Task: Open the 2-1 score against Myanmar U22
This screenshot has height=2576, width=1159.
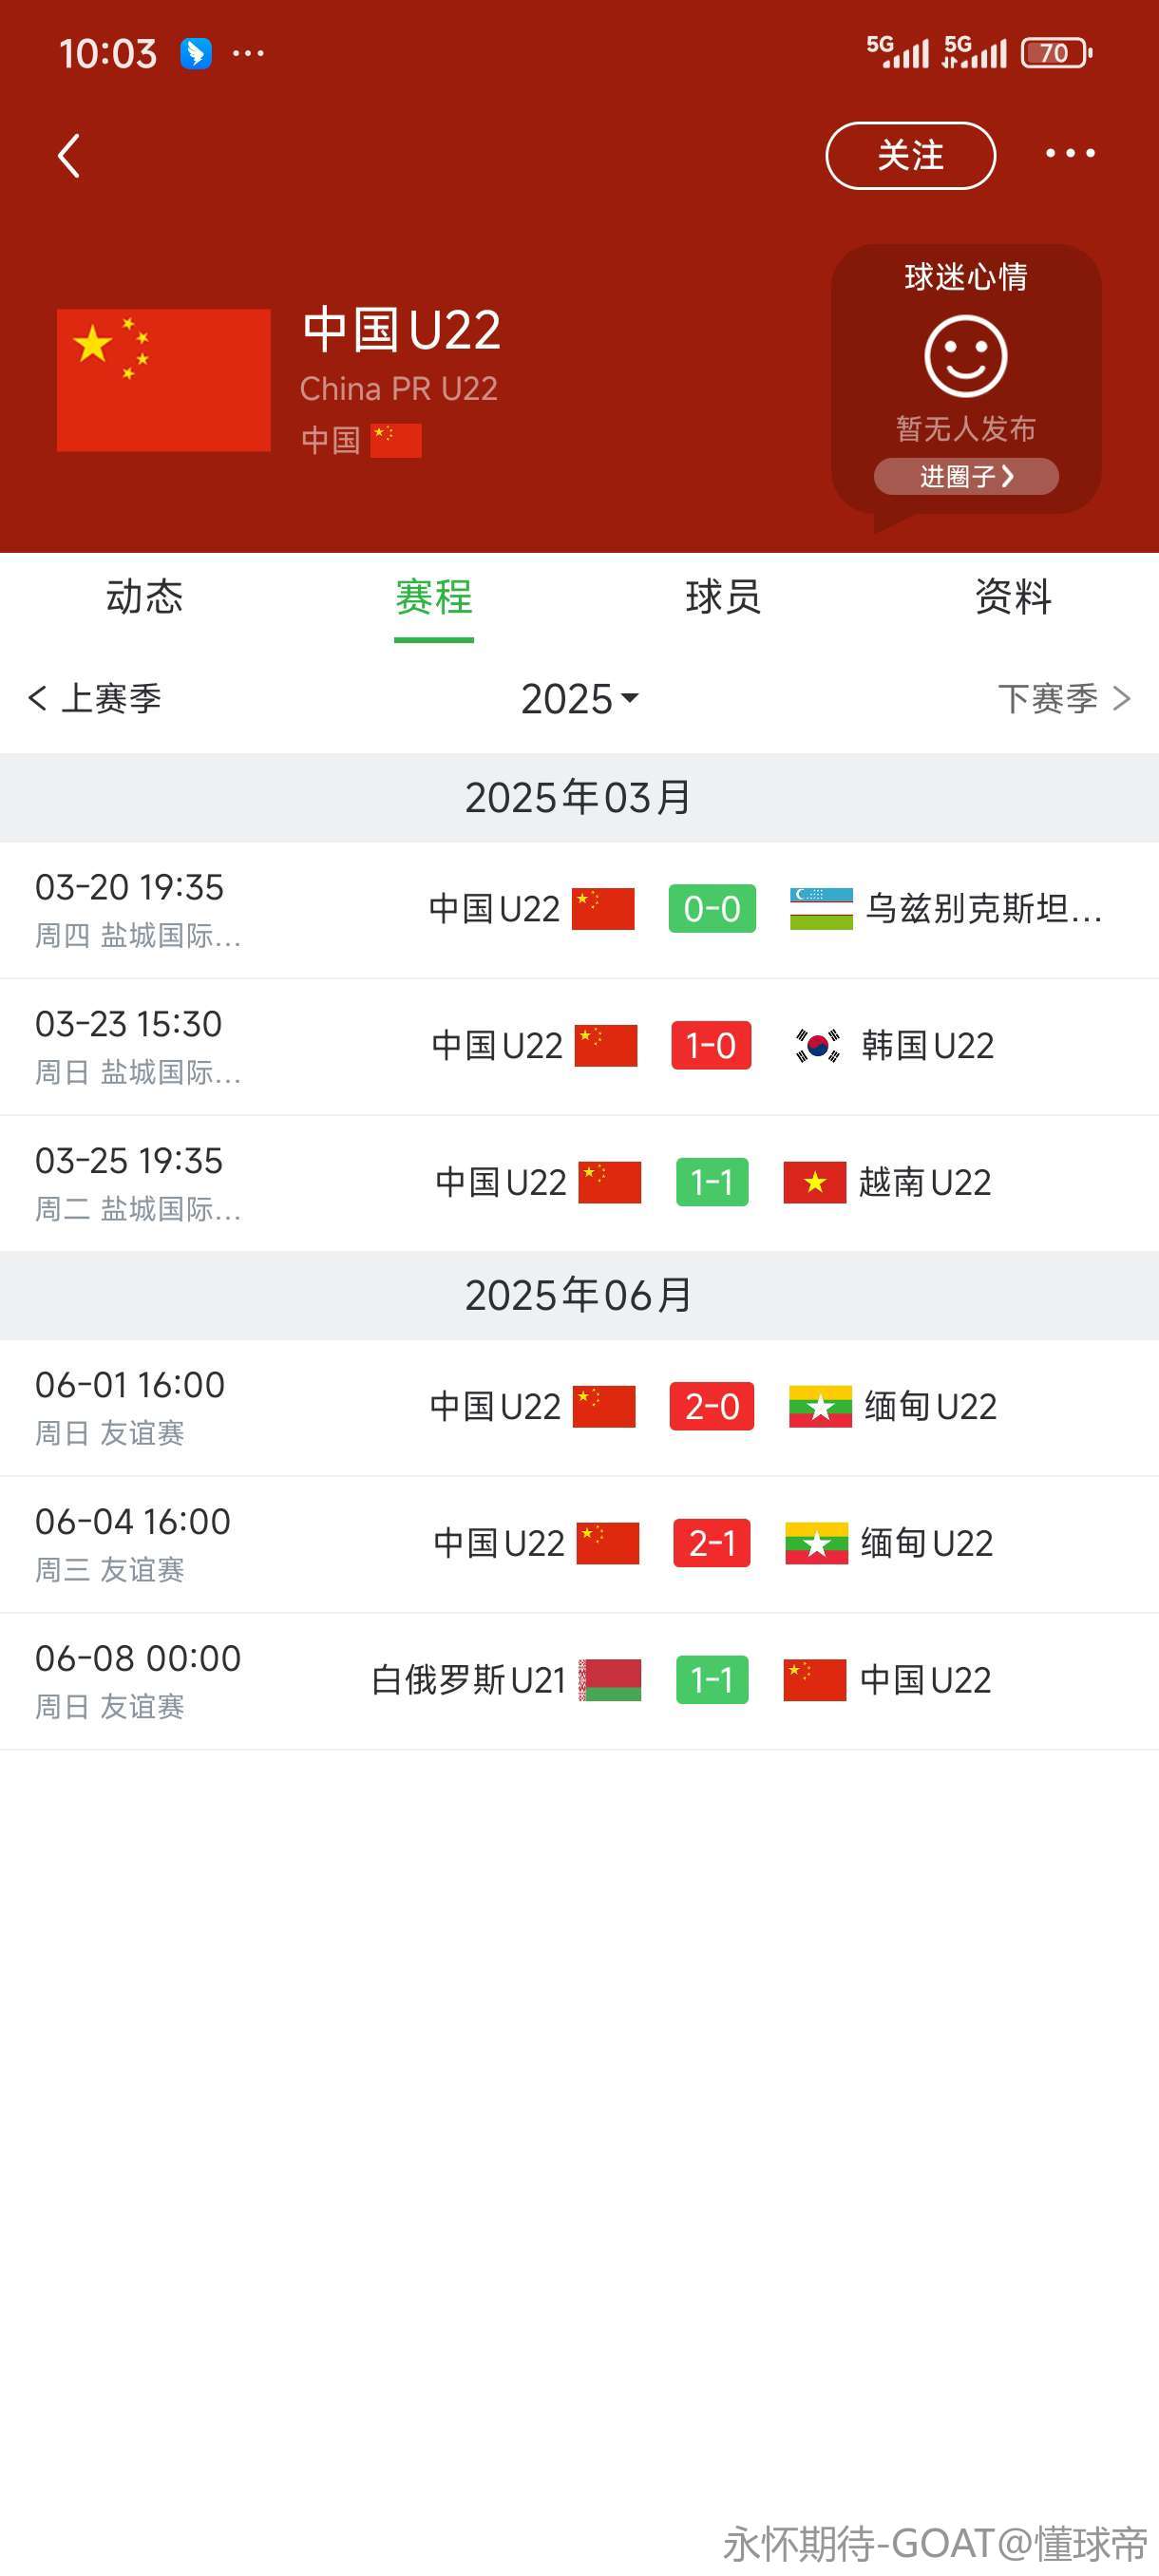Action: coord(711,1543)
